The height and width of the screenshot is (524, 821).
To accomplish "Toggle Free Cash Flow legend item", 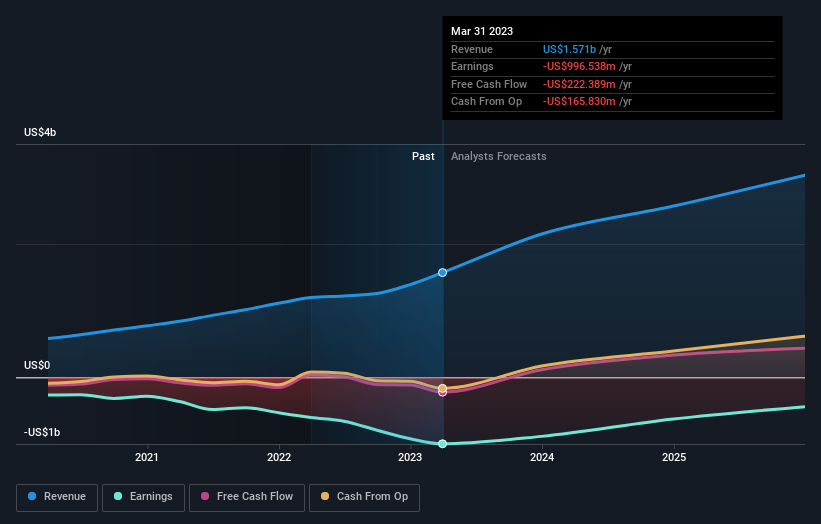I will (246, 496).
